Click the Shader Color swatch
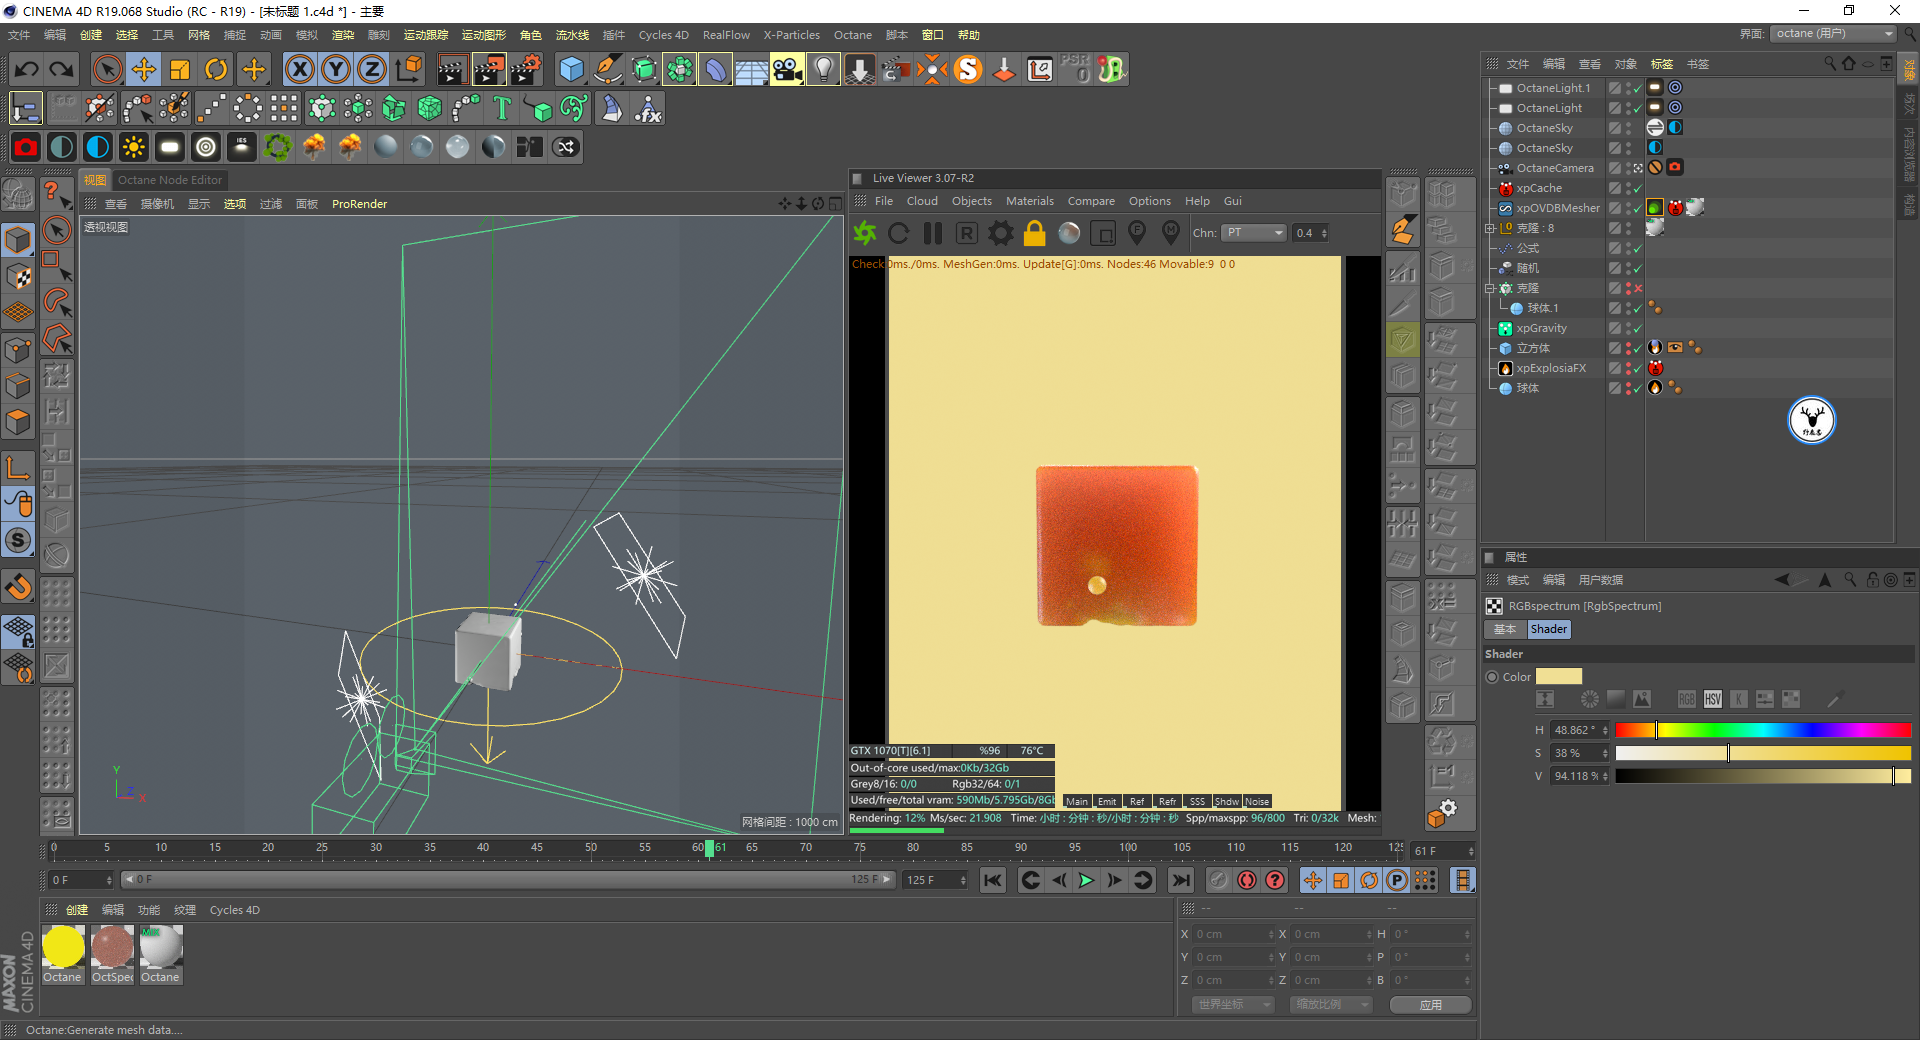Image resolution: width=1920 pixels, height=1040 pixels. click(x=1559, y=677)
